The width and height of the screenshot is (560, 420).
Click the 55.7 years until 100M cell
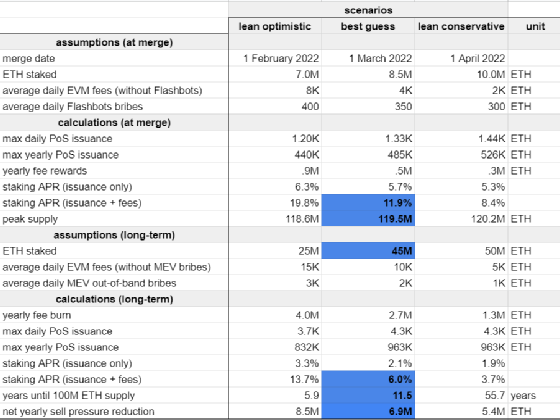[x=461, y=395]
